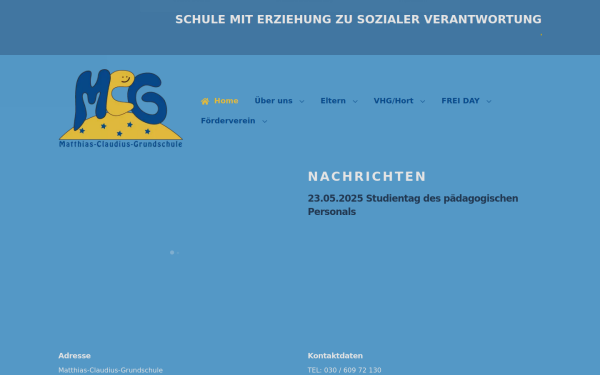Expand the Eltern dropdown arrow
Screen dimensions: 600x375
click(355, 101)
